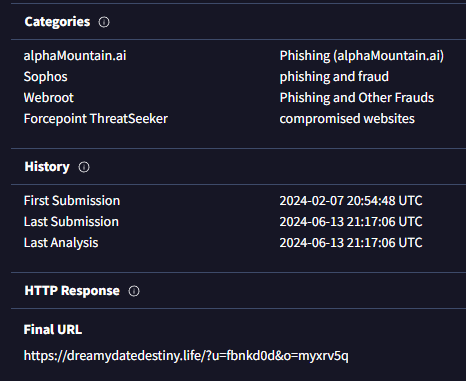Select the HTTP Response section heading
The image size is (466, 381).
coord(72,291)
